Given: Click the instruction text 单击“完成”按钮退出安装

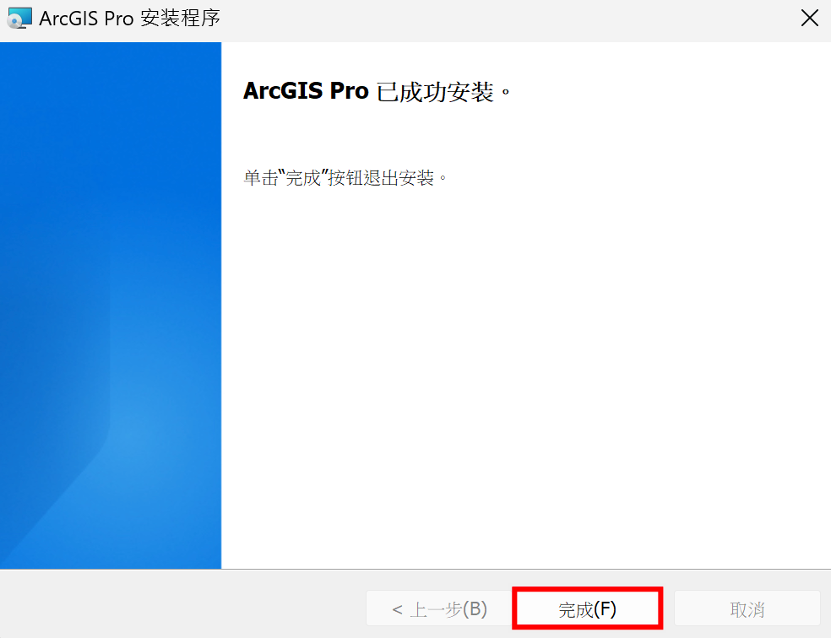Looking at the screenshot, I should pyautogui.click(x=339, y=178).
